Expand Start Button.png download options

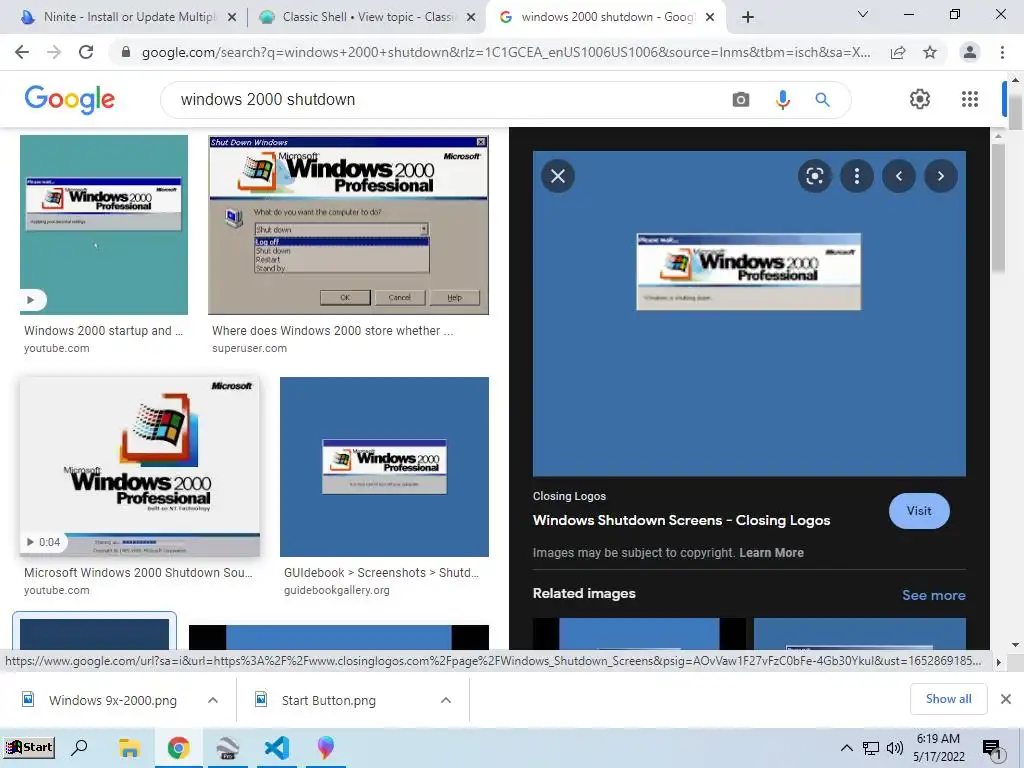[x=446, y=700]
